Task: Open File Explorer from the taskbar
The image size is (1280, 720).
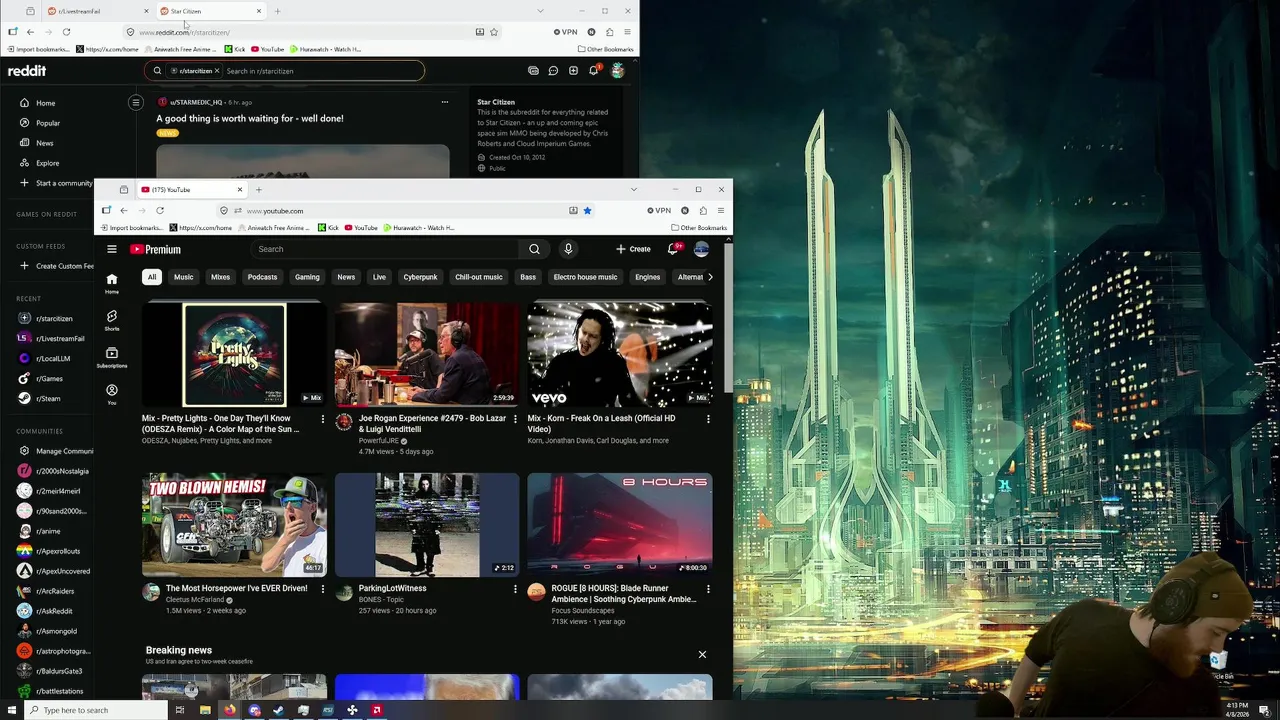Action: point(205,710)
